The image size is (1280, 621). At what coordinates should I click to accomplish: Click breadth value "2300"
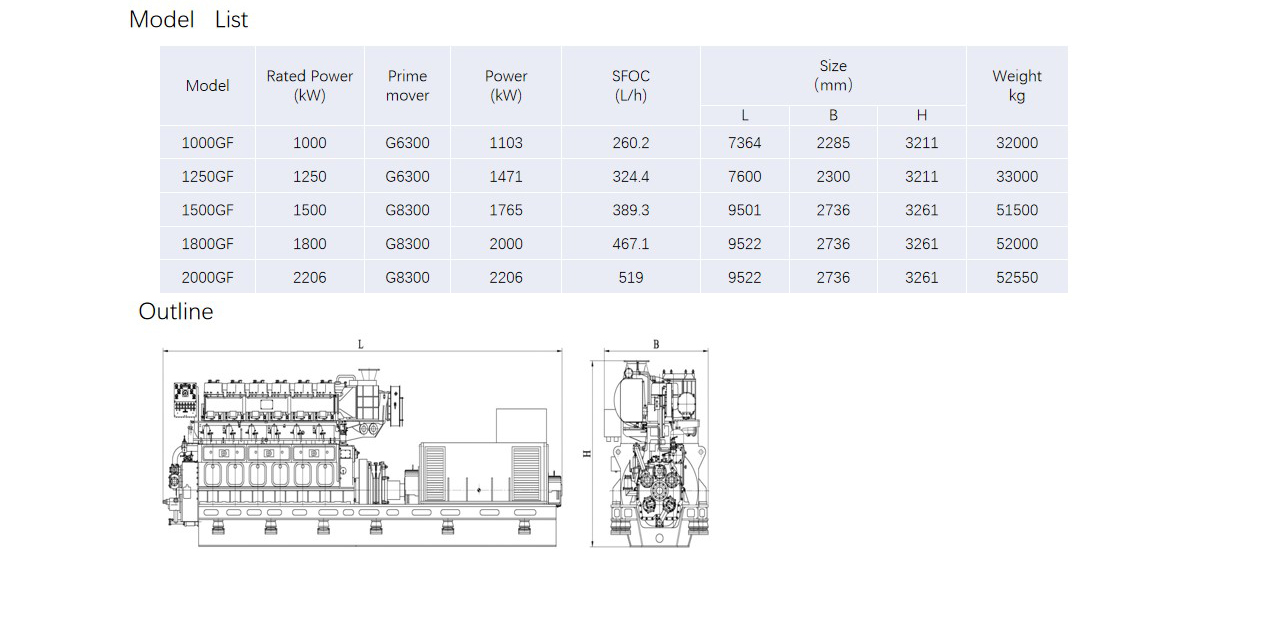(x=833, y=177)
